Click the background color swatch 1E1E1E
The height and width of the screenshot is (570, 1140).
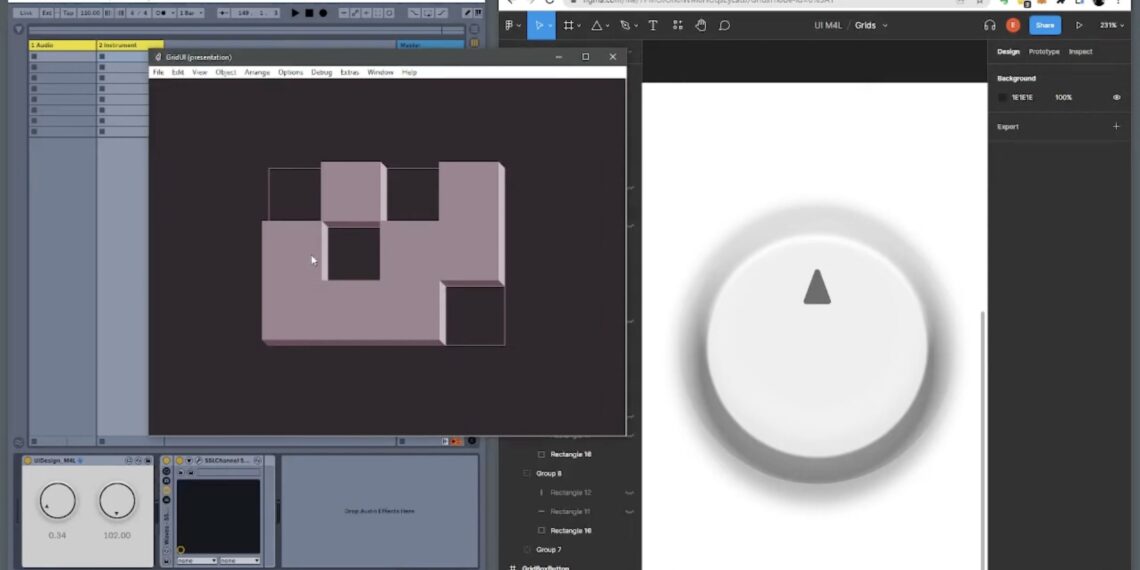click(1003, 97)
